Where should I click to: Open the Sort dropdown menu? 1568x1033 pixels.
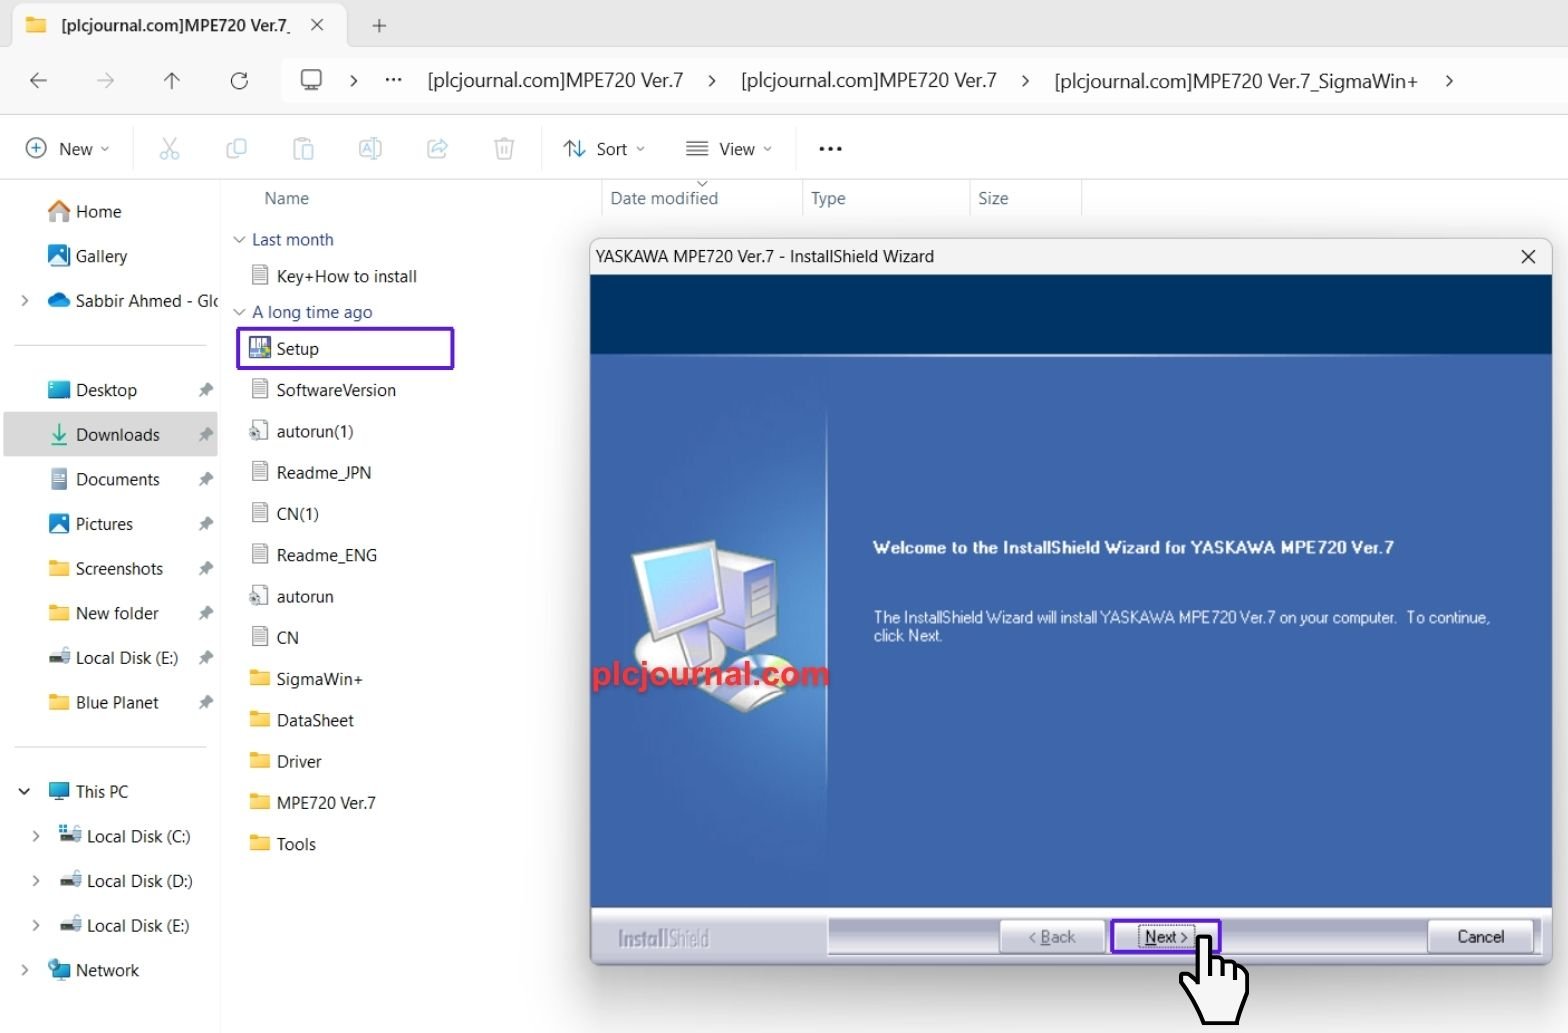pyautogui.click(x=604, y=149)
